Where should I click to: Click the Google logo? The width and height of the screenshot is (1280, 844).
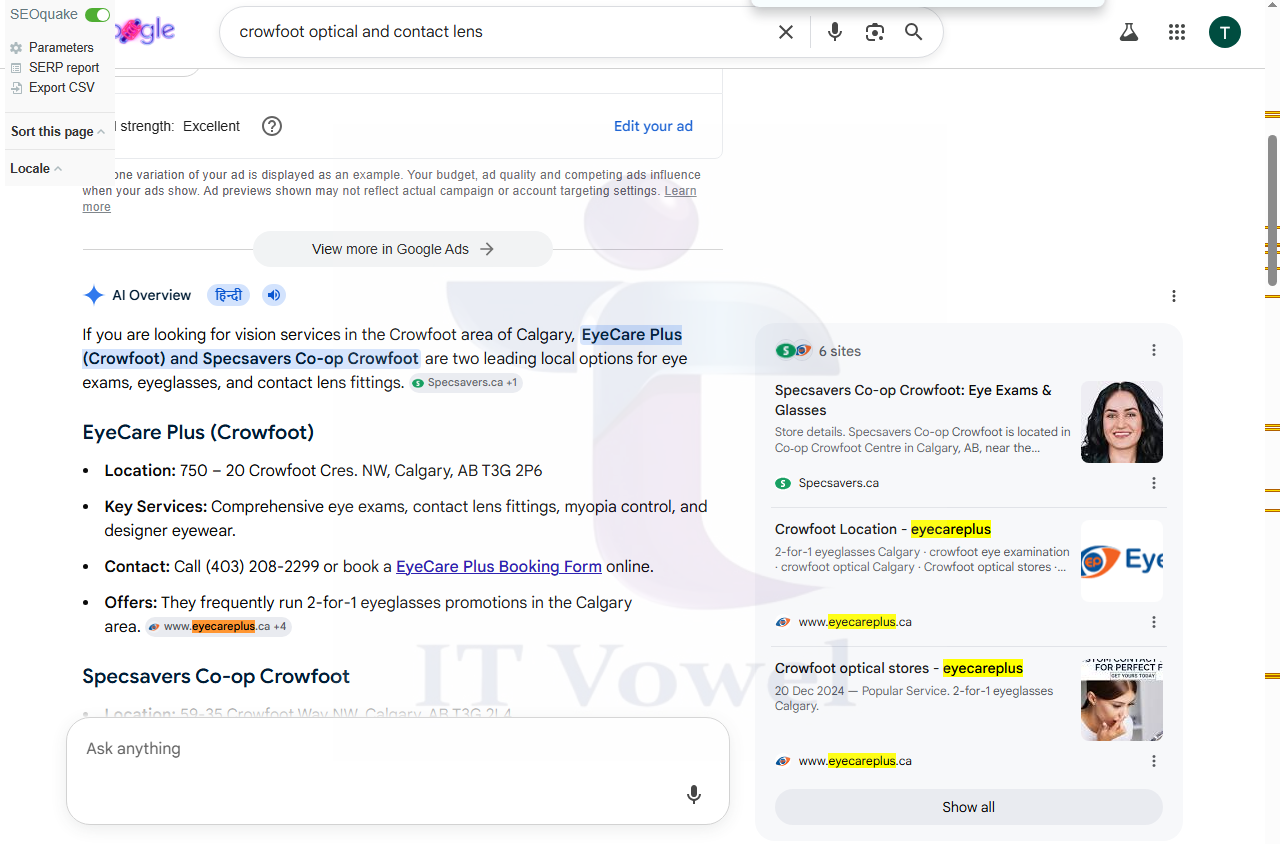click(145, 31)
